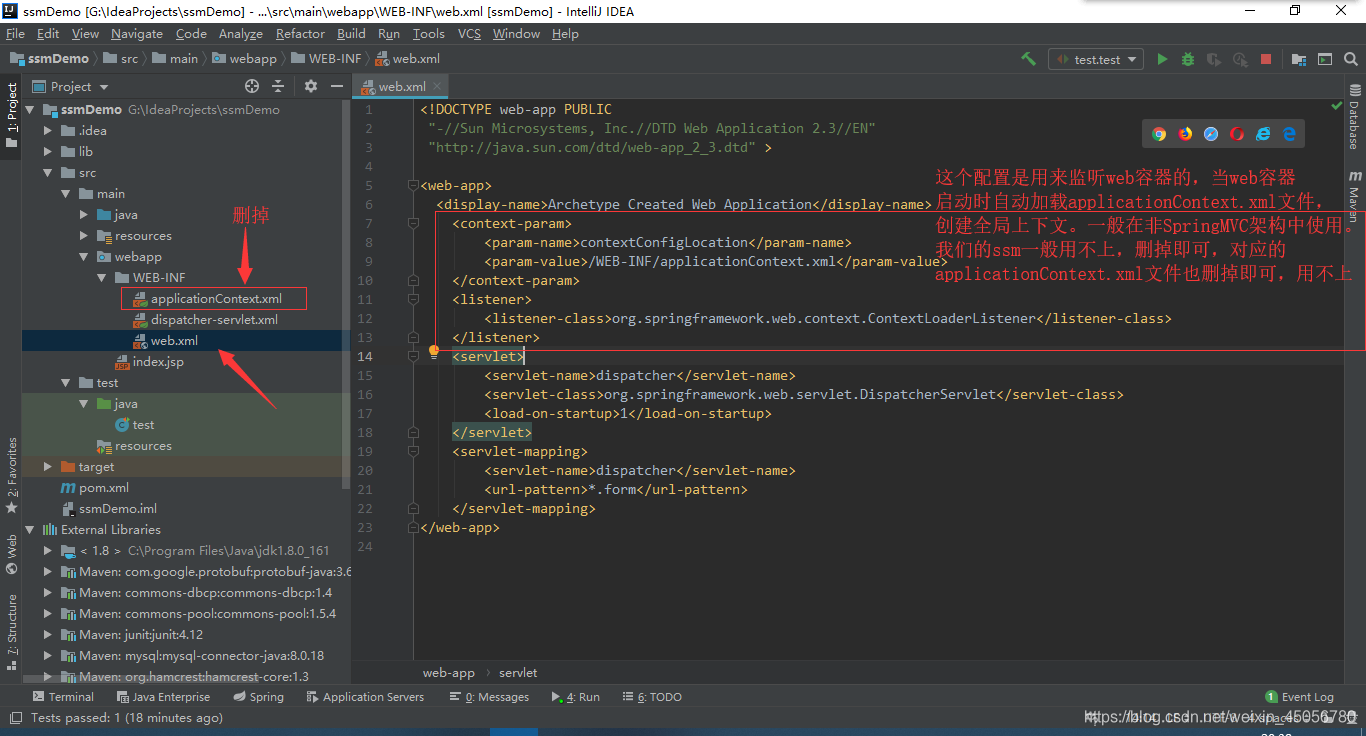Run test.test with green play icon
This screenshot has width=1366, height=736.
[x=1162, y=59]
